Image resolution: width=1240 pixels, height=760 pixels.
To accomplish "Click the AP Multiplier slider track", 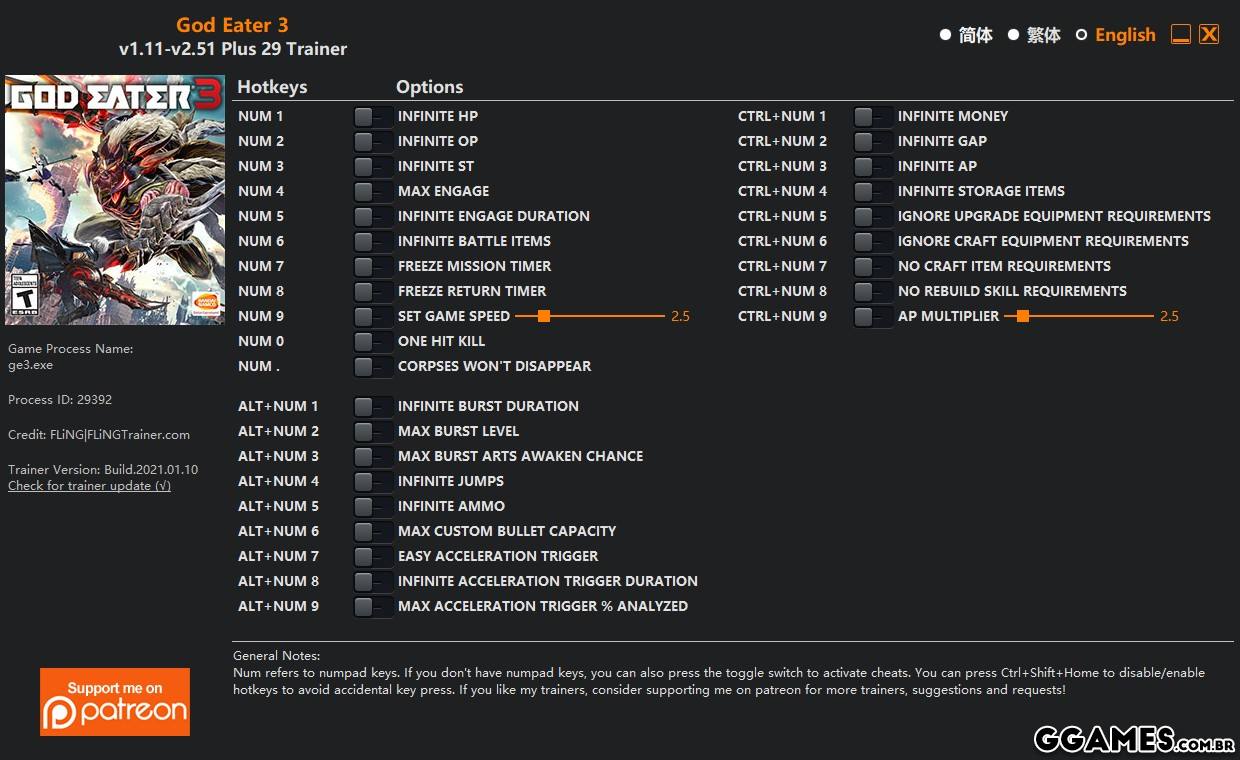I will point(1090,316).
